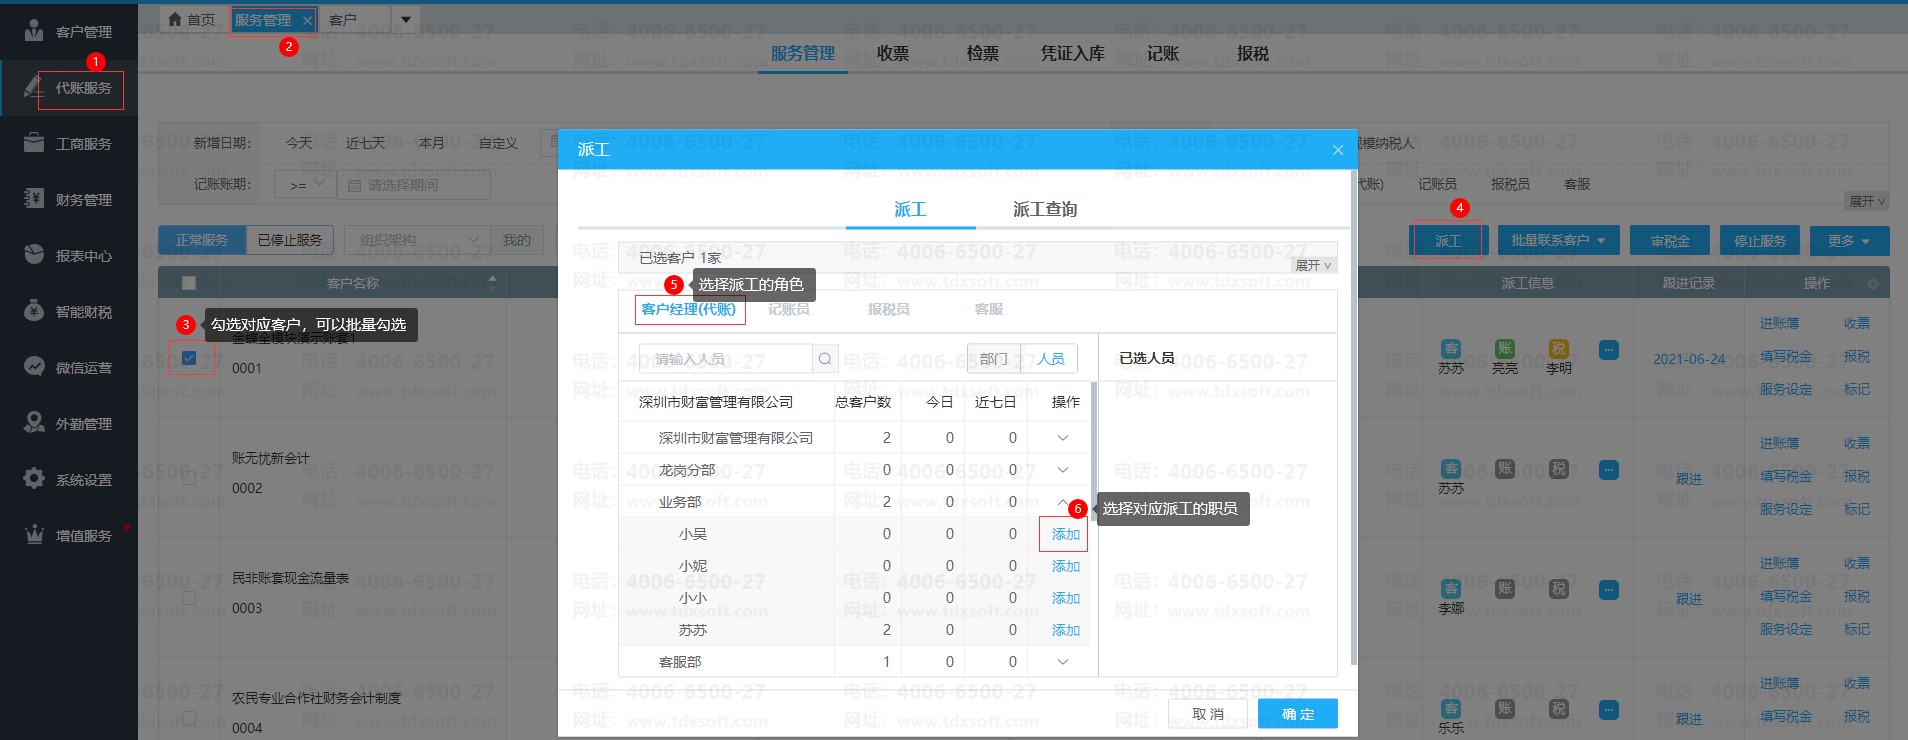The width and height of the screenshot is (1908, 740).
Task: Click the 确定 button
Action: 1297,714
